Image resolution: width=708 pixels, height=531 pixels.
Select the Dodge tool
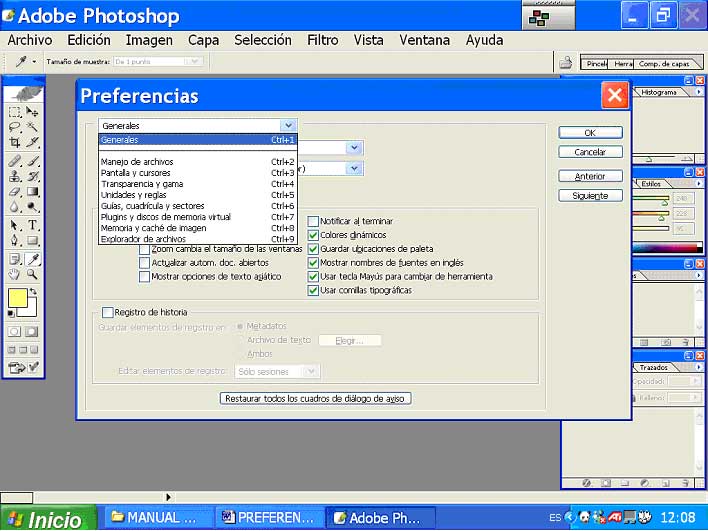click(32, 207)
